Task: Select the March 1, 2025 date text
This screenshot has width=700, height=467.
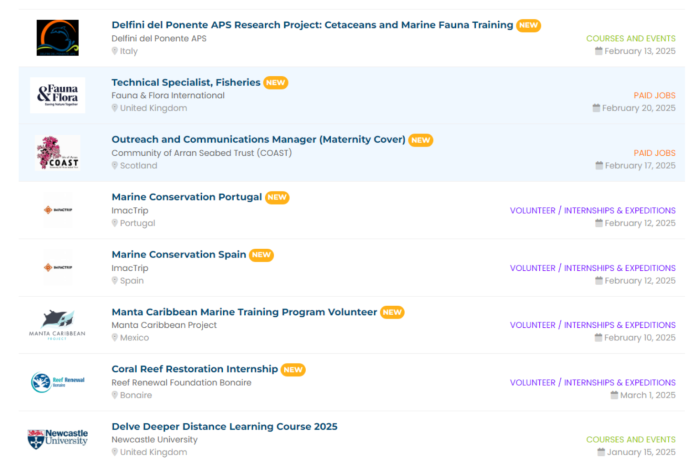Action: tap(648, 395)
